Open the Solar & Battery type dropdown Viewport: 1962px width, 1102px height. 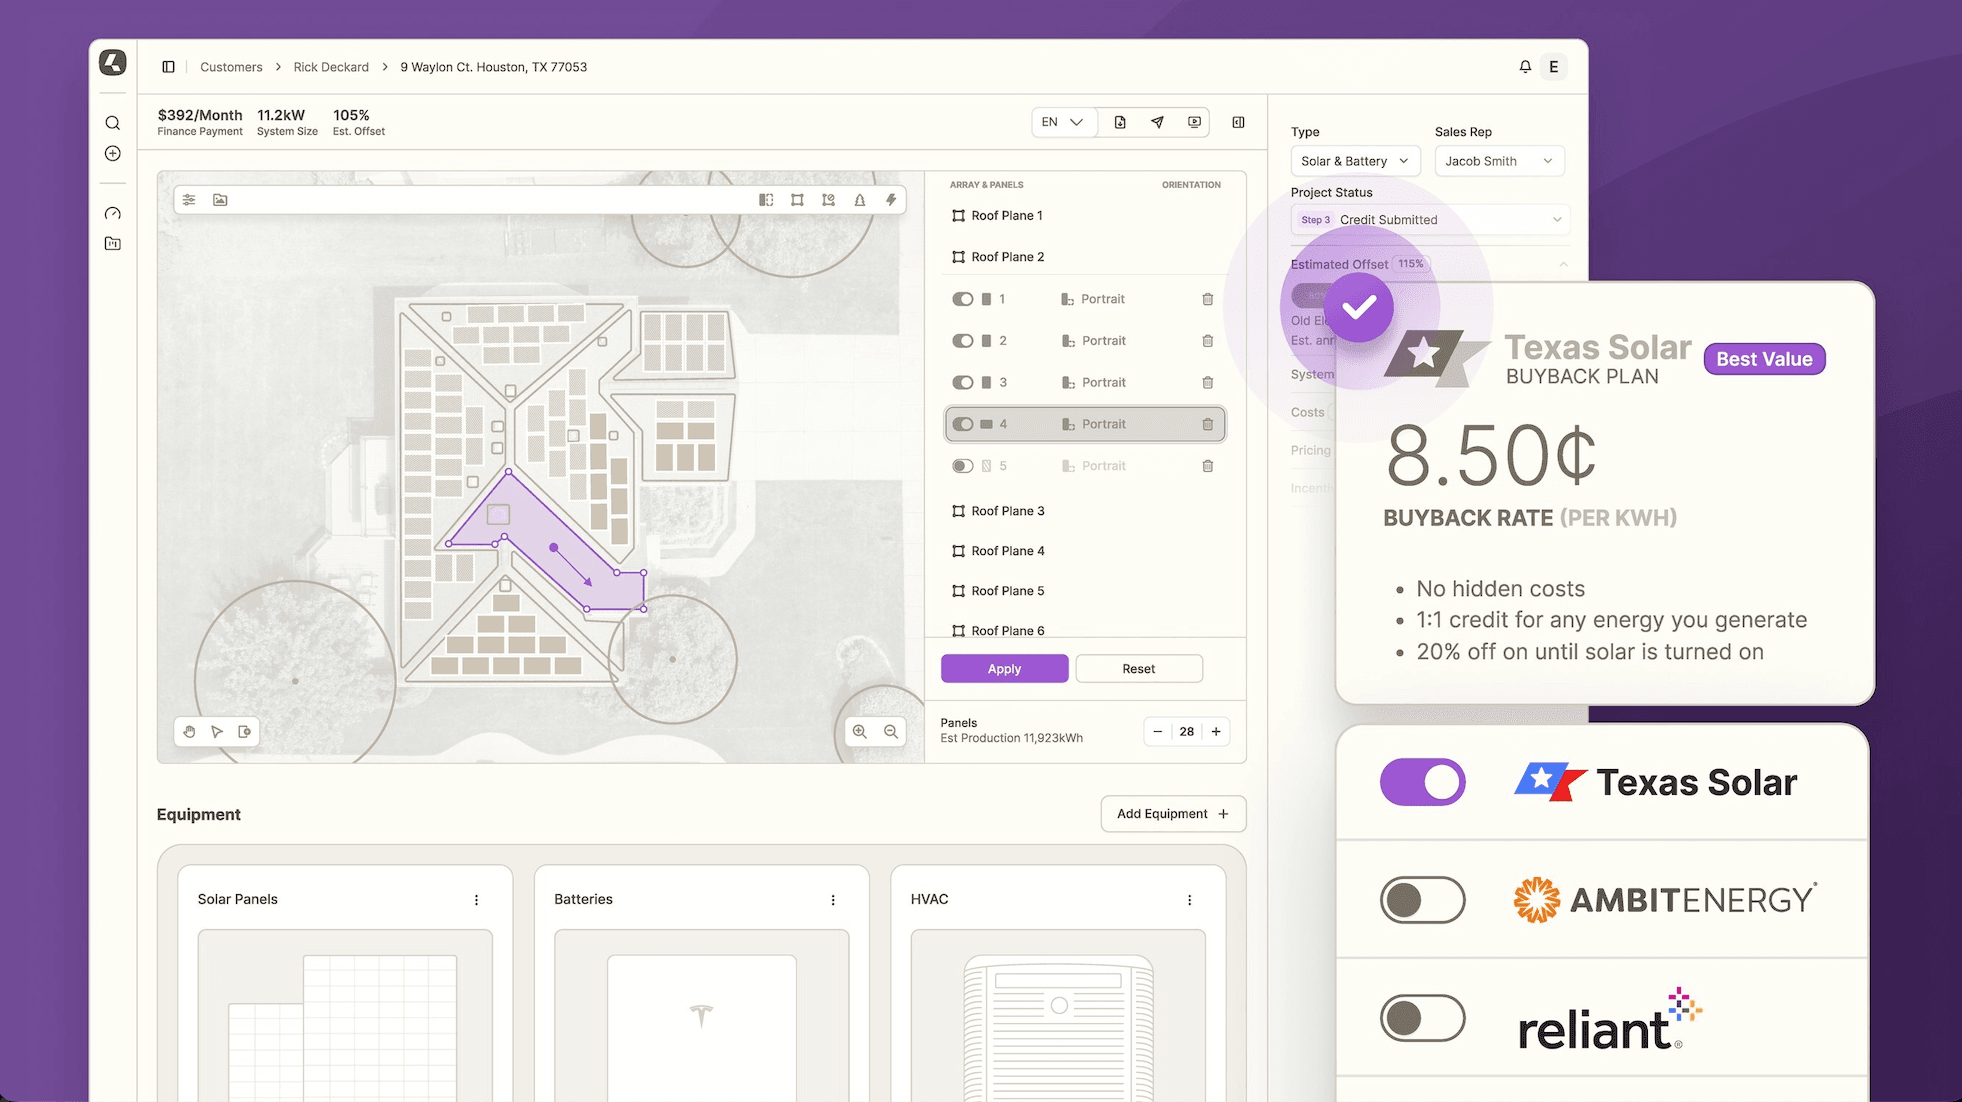tap(1354, 161)
